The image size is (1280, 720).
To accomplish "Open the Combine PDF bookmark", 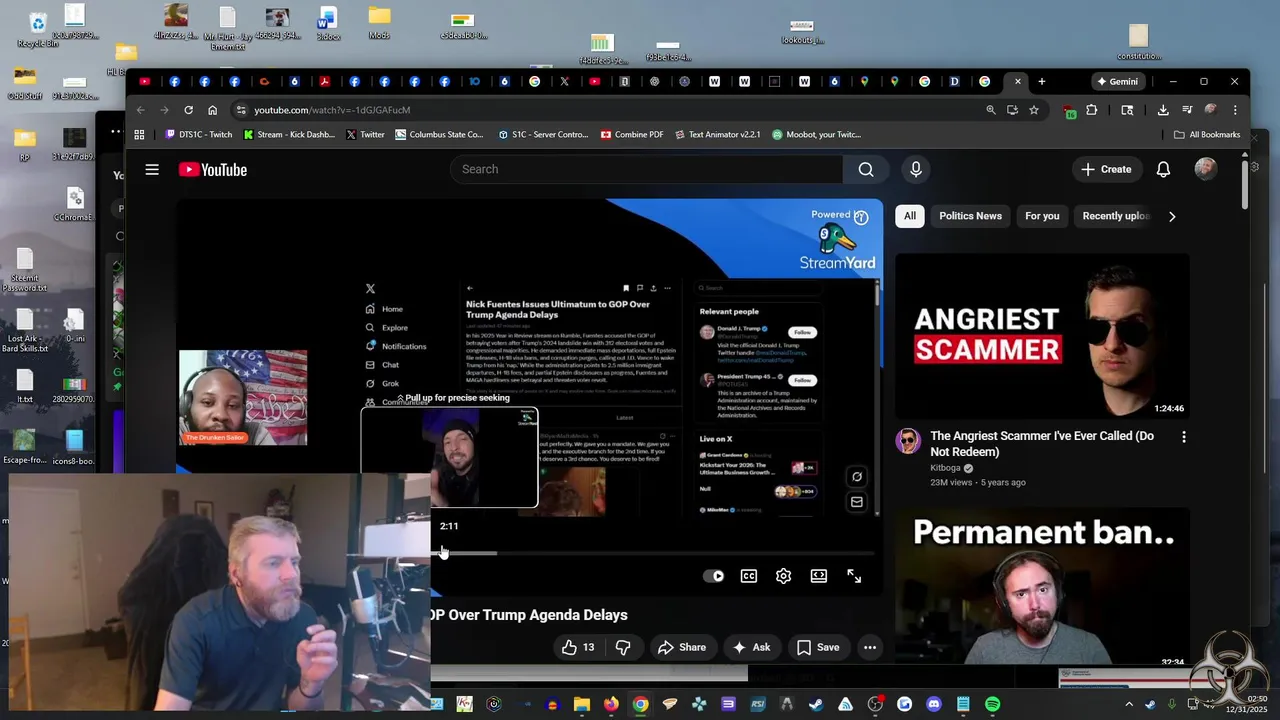I will click(632, 134).
